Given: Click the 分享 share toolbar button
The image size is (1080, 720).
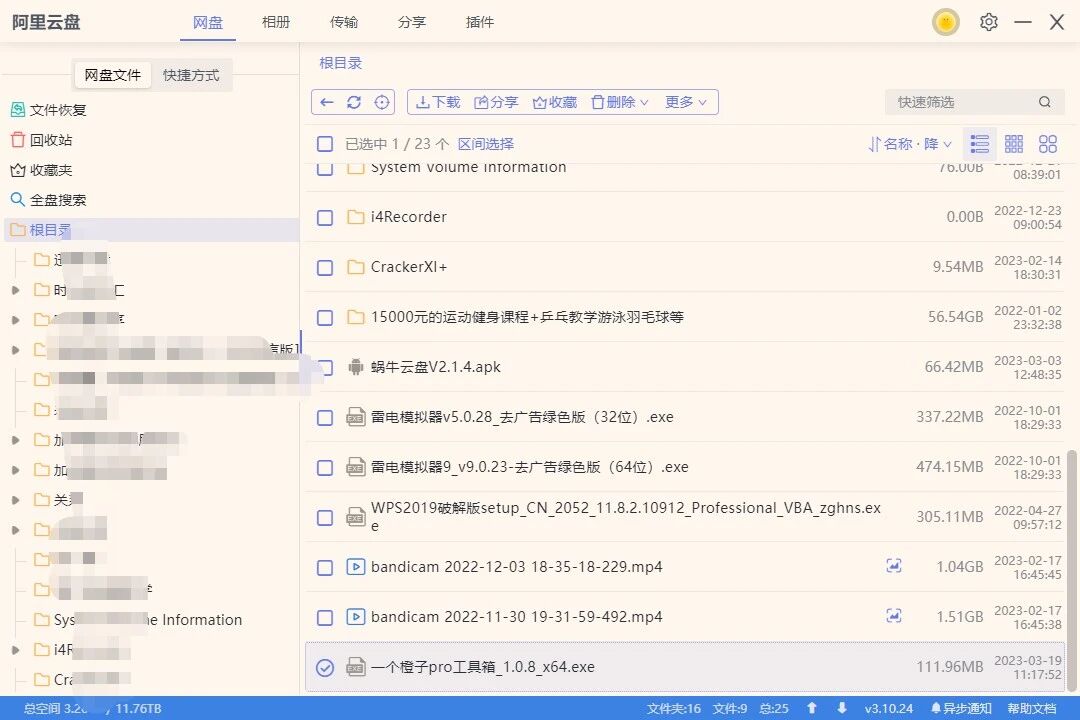Looking at the screenshot, I should pos(496,102).
